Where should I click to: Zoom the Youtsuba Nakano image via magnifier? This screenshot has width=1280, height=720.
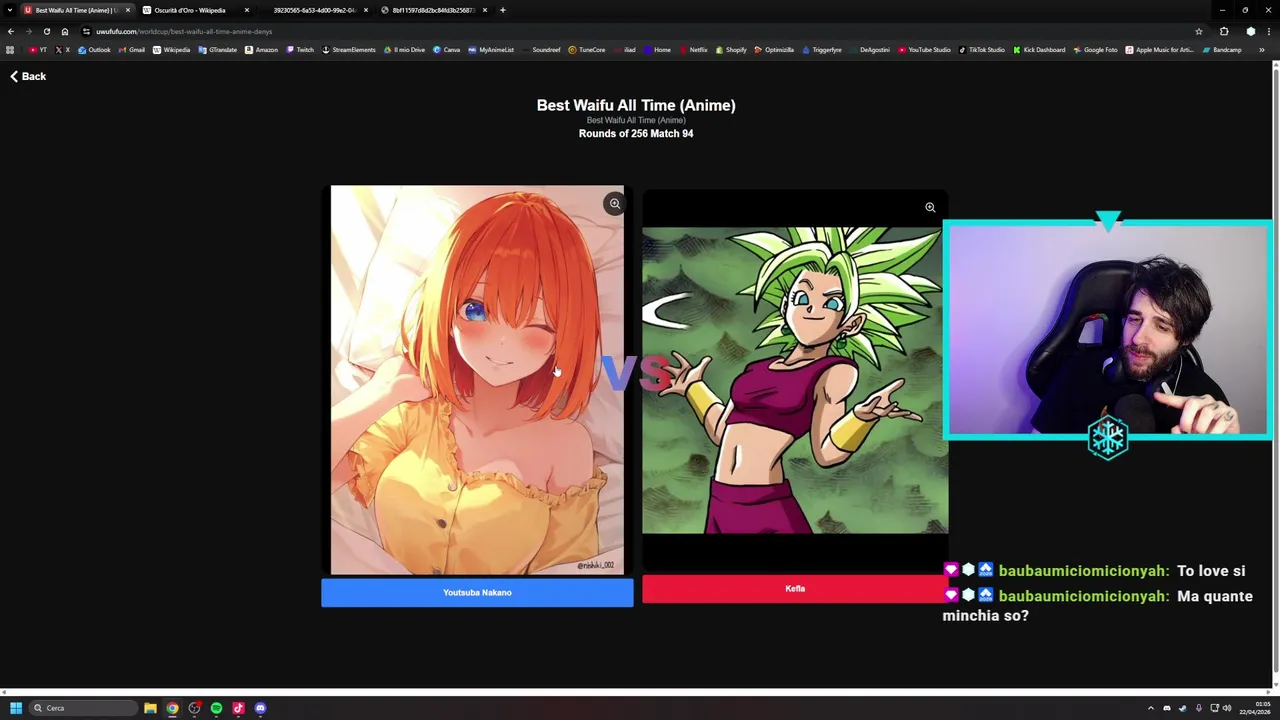(615, 204)
